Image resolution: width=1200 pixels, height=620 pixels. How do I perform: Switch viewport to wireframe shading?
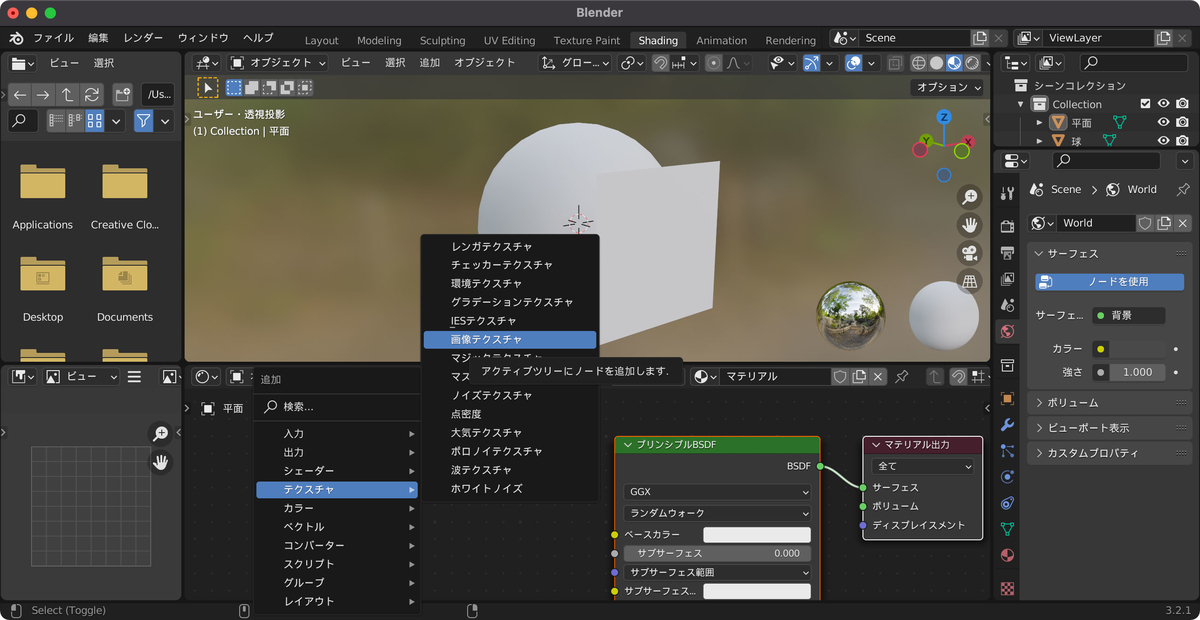[918, 62]
